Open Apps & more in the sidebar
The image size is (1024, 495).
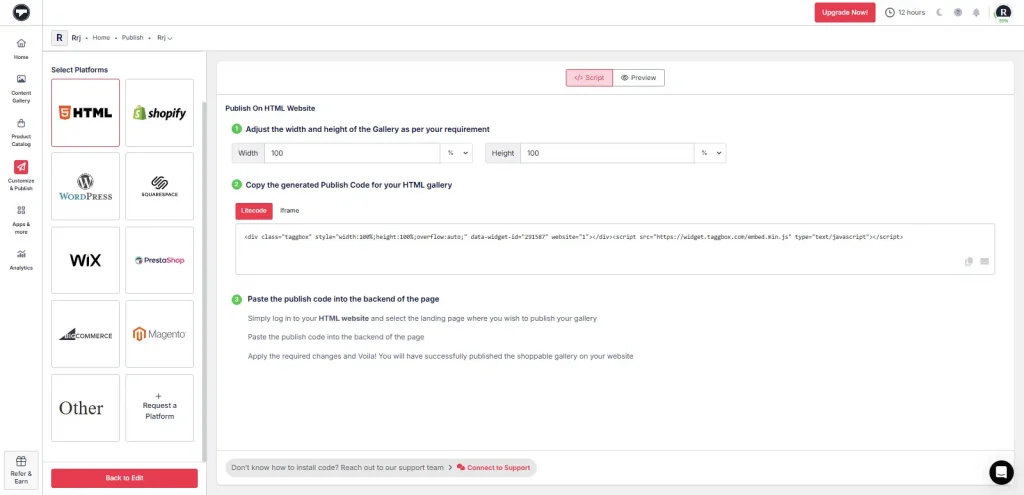click(x=21, y=219)
